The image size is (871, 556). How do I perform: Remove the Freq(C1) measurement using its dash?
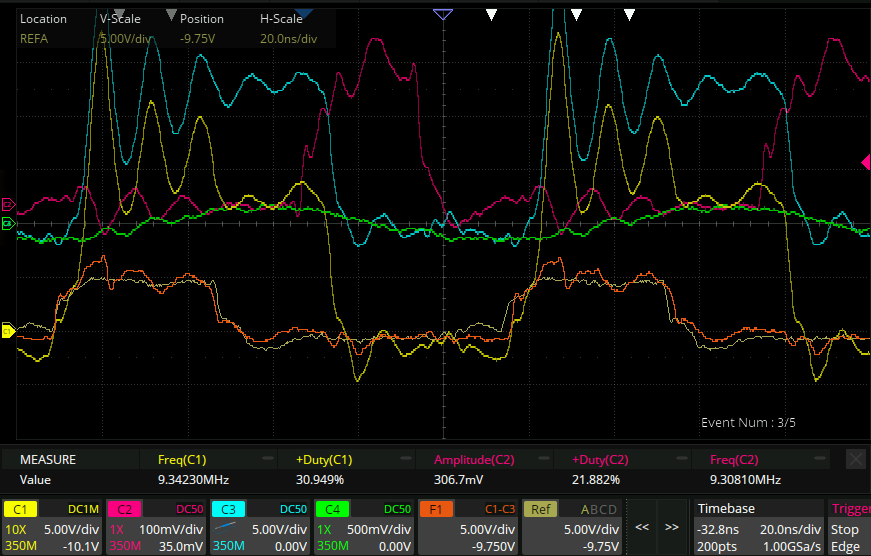pyautogui.click(x=266, y=460)
